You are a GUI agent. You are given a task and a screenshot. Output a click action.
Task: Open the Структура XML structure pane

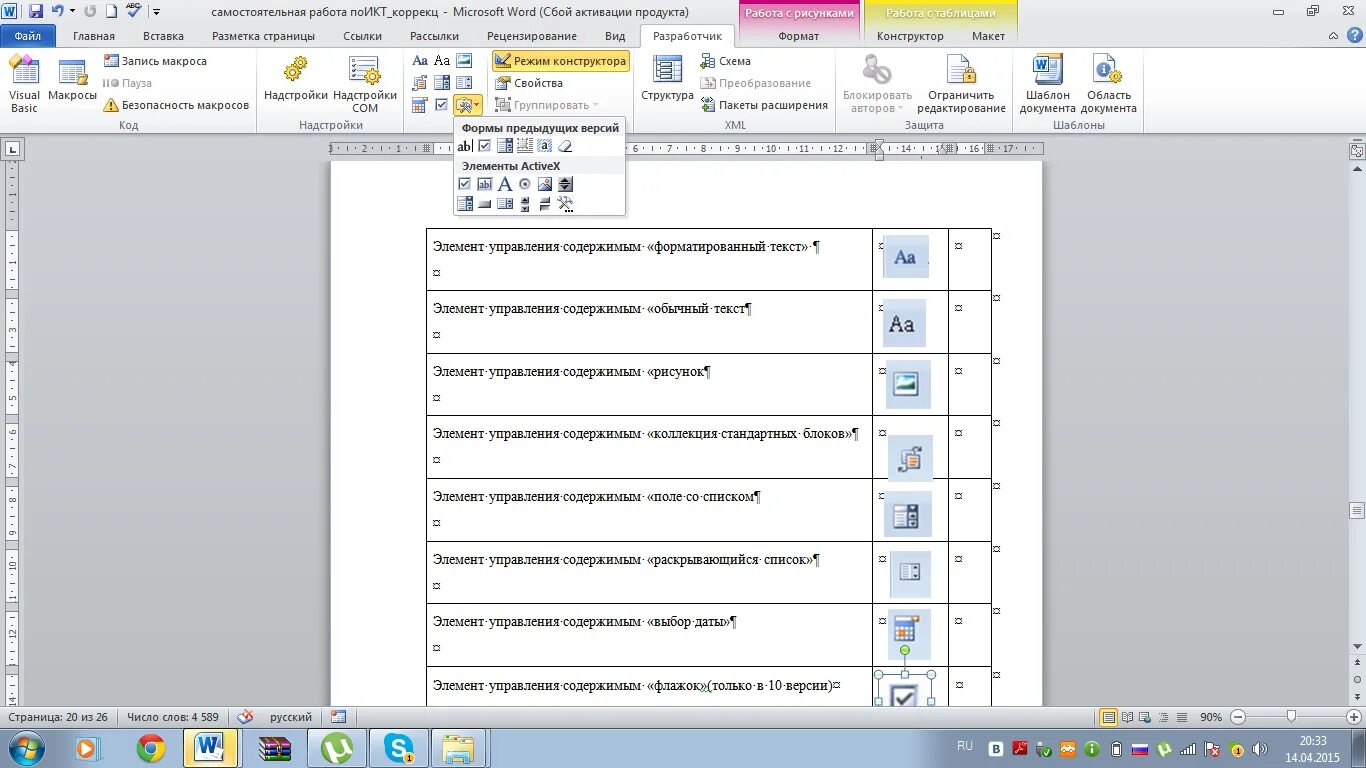pyautogui.click(x=667, y=80)
